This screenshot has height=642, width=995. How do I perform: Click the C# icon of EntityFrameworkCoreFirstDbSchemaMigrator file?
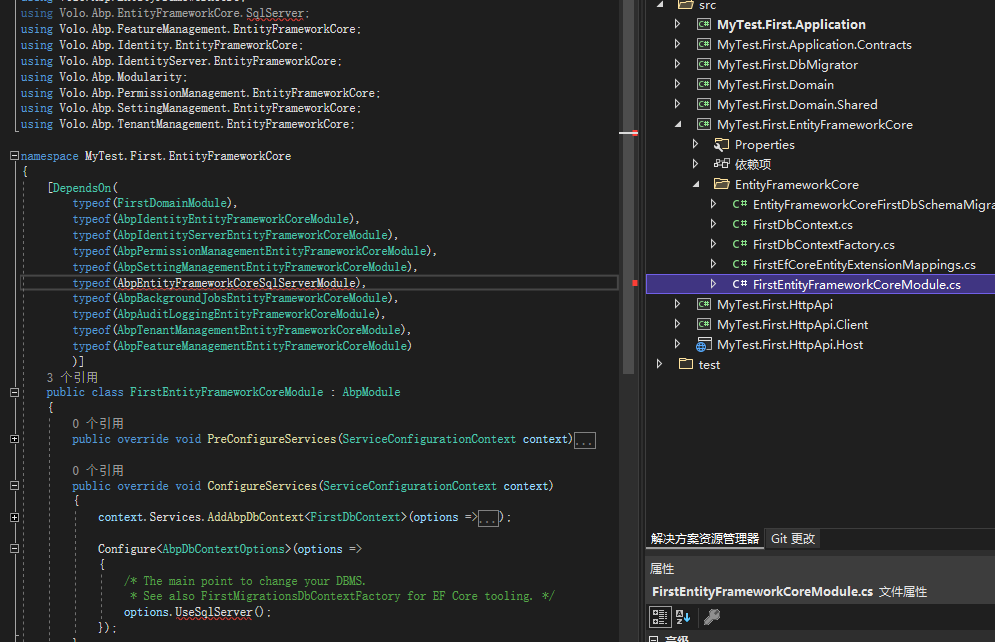point(739,204)
